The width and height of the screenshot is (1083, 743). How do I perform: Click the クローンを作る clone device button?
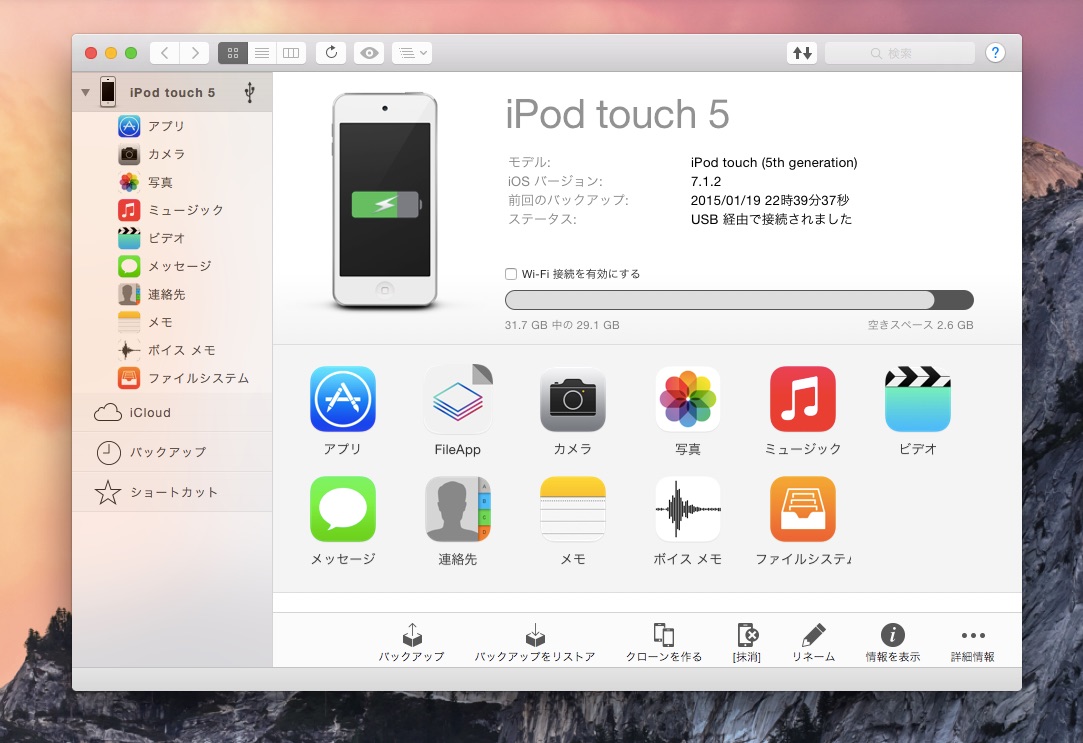(664, 642)
